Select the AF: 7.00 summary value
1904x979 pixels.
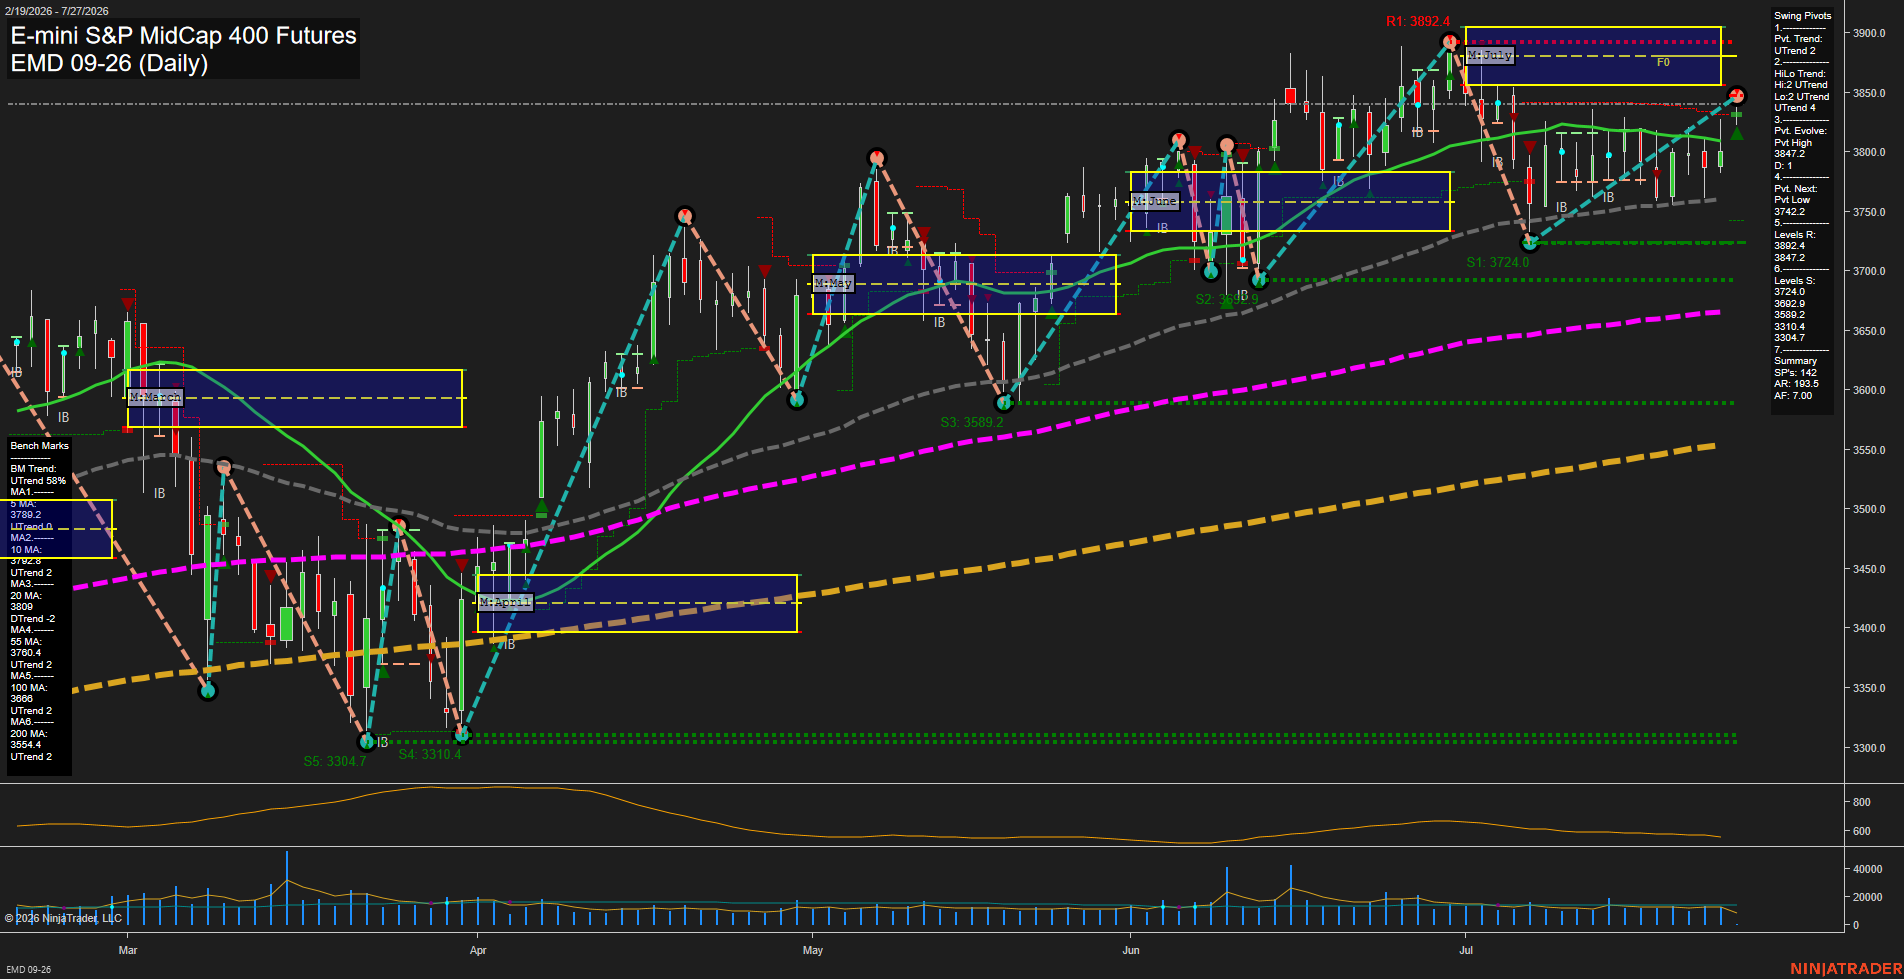(x=1794, y=396)
